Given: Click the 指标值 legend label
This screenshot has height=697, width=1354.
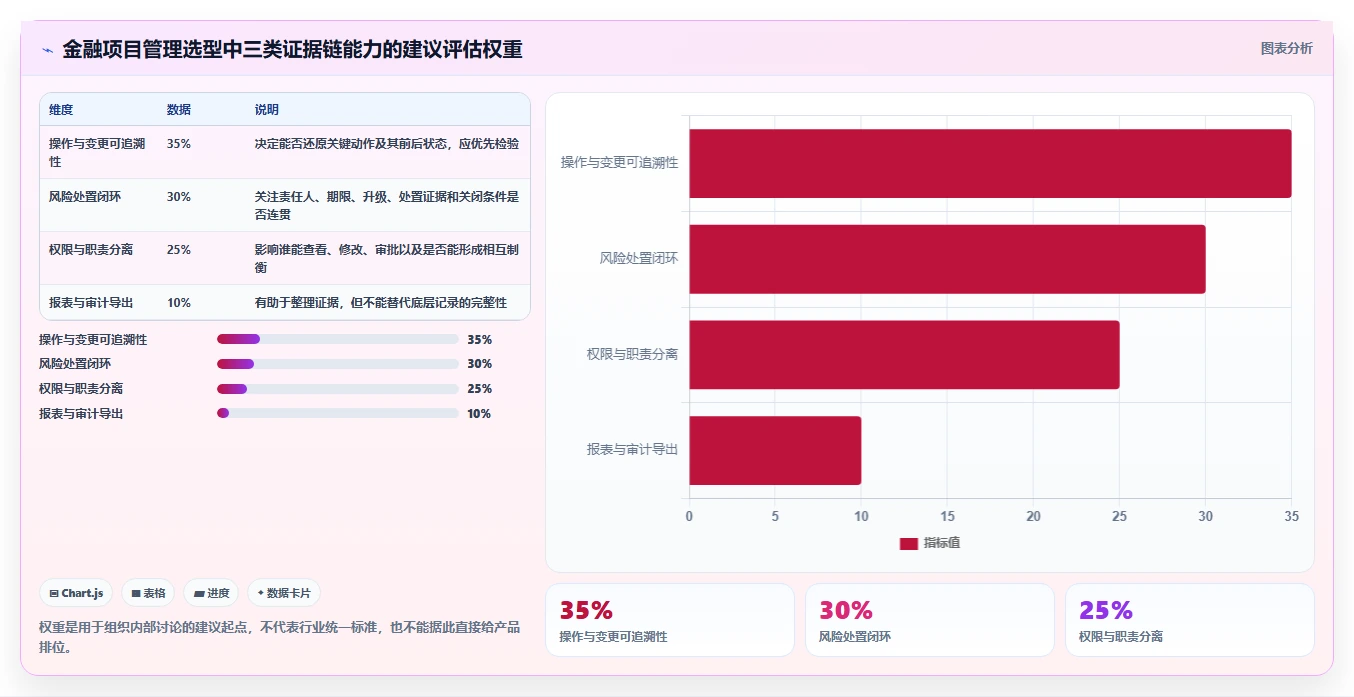Looking at the screenshot, I should click(x=942, y=543).
